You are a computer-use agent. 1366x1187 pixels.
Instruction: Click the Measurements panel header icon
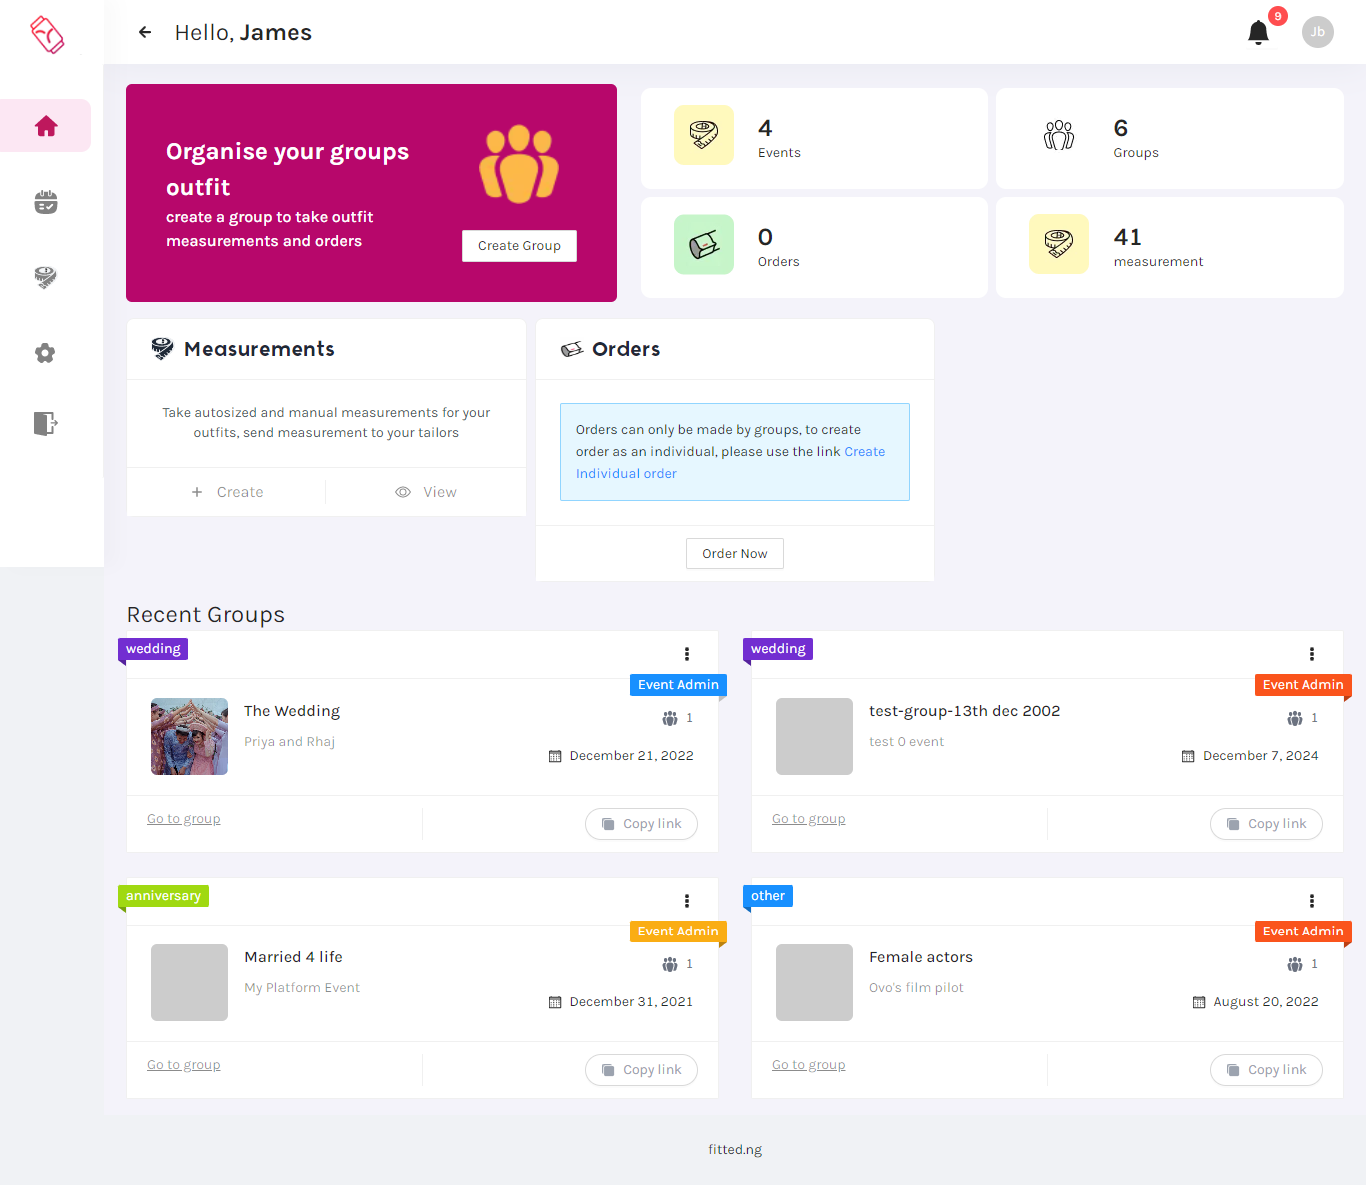[162, 349]
